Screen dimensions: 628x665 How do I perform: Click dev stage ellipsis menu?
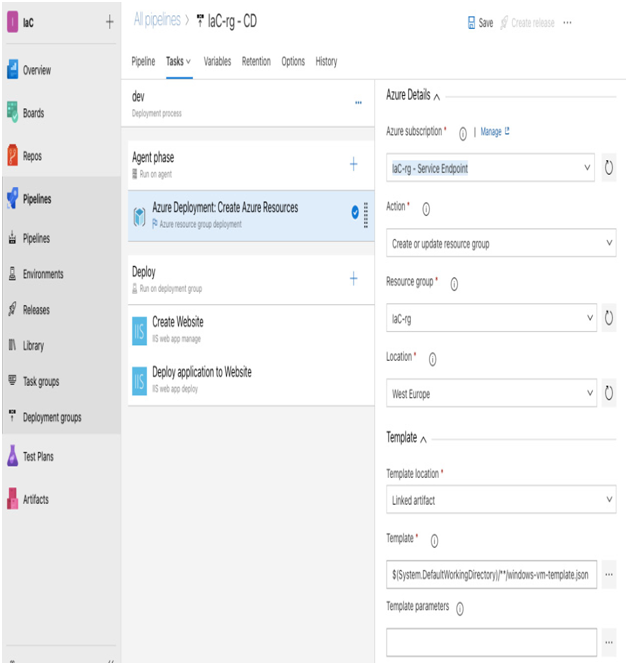tap(358, 102)
